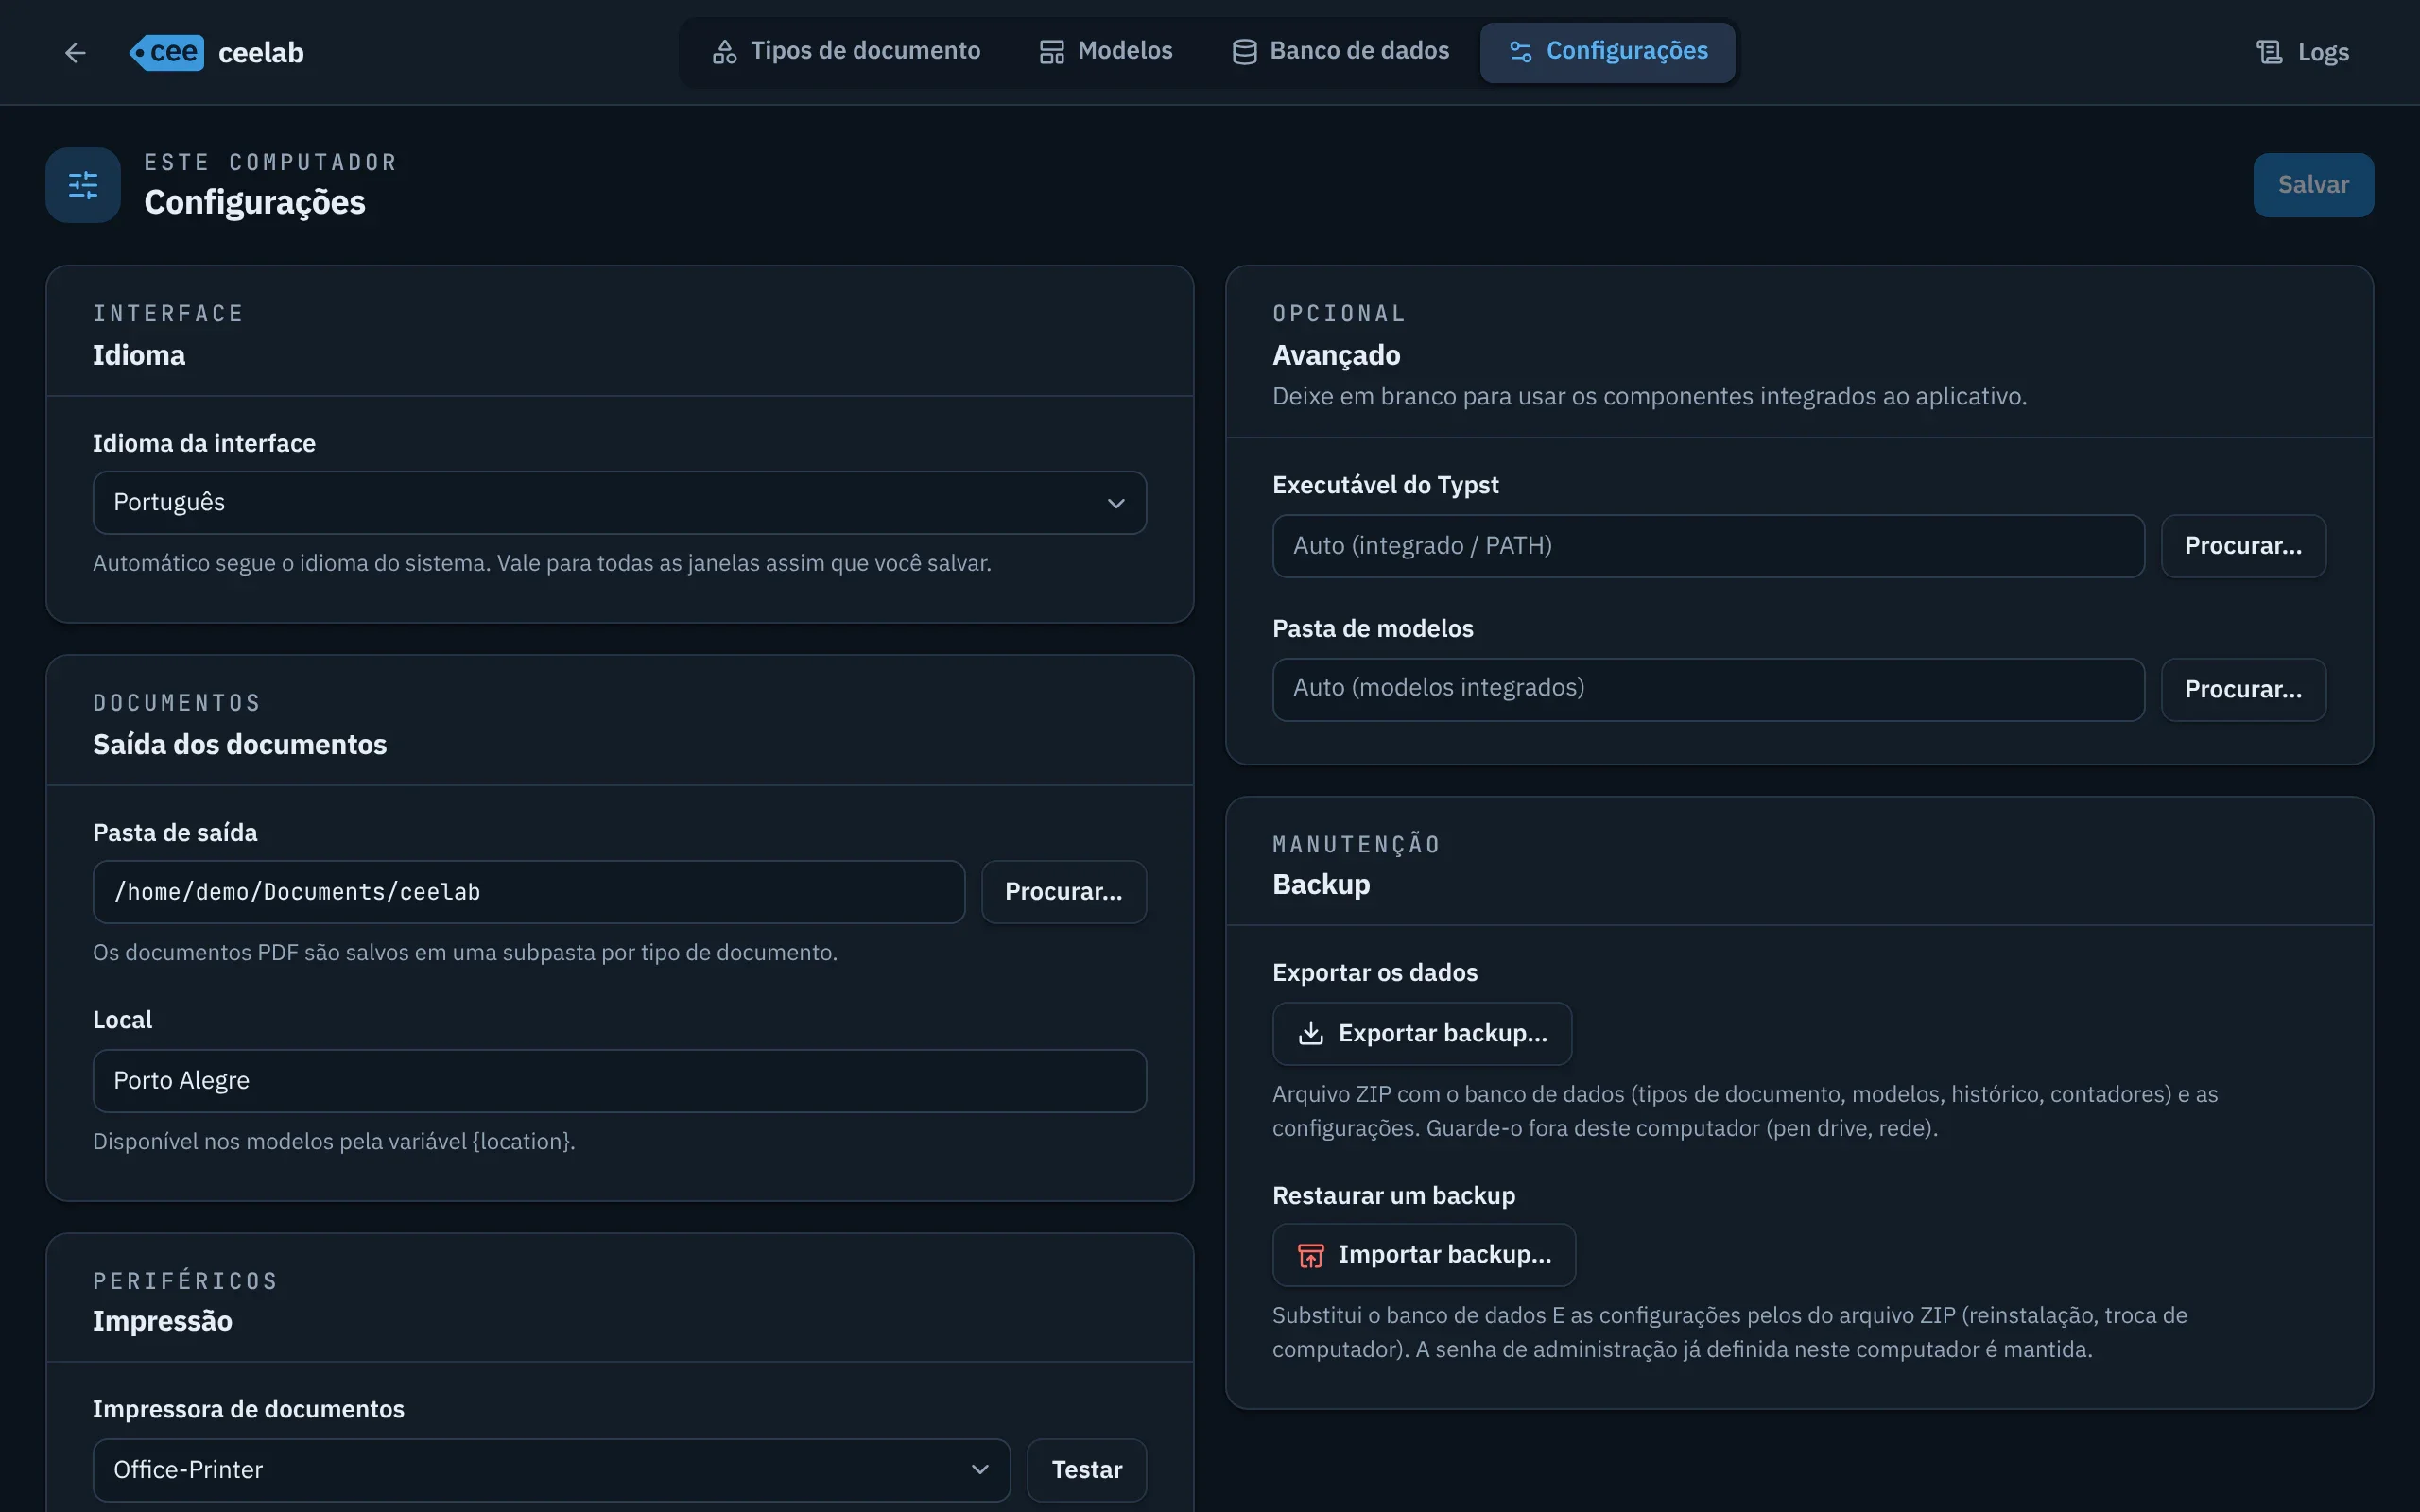
Task: Click Procurar next to Pasta de saída
Action: pos(1064,892)
